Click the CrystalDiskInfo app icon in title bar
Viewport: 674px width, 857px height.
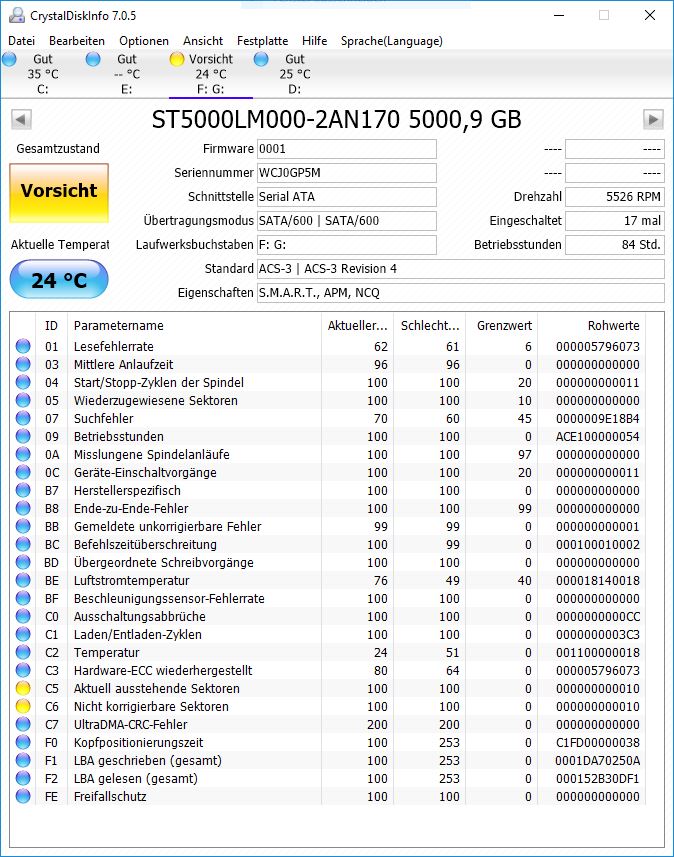(x=17, y=15)
